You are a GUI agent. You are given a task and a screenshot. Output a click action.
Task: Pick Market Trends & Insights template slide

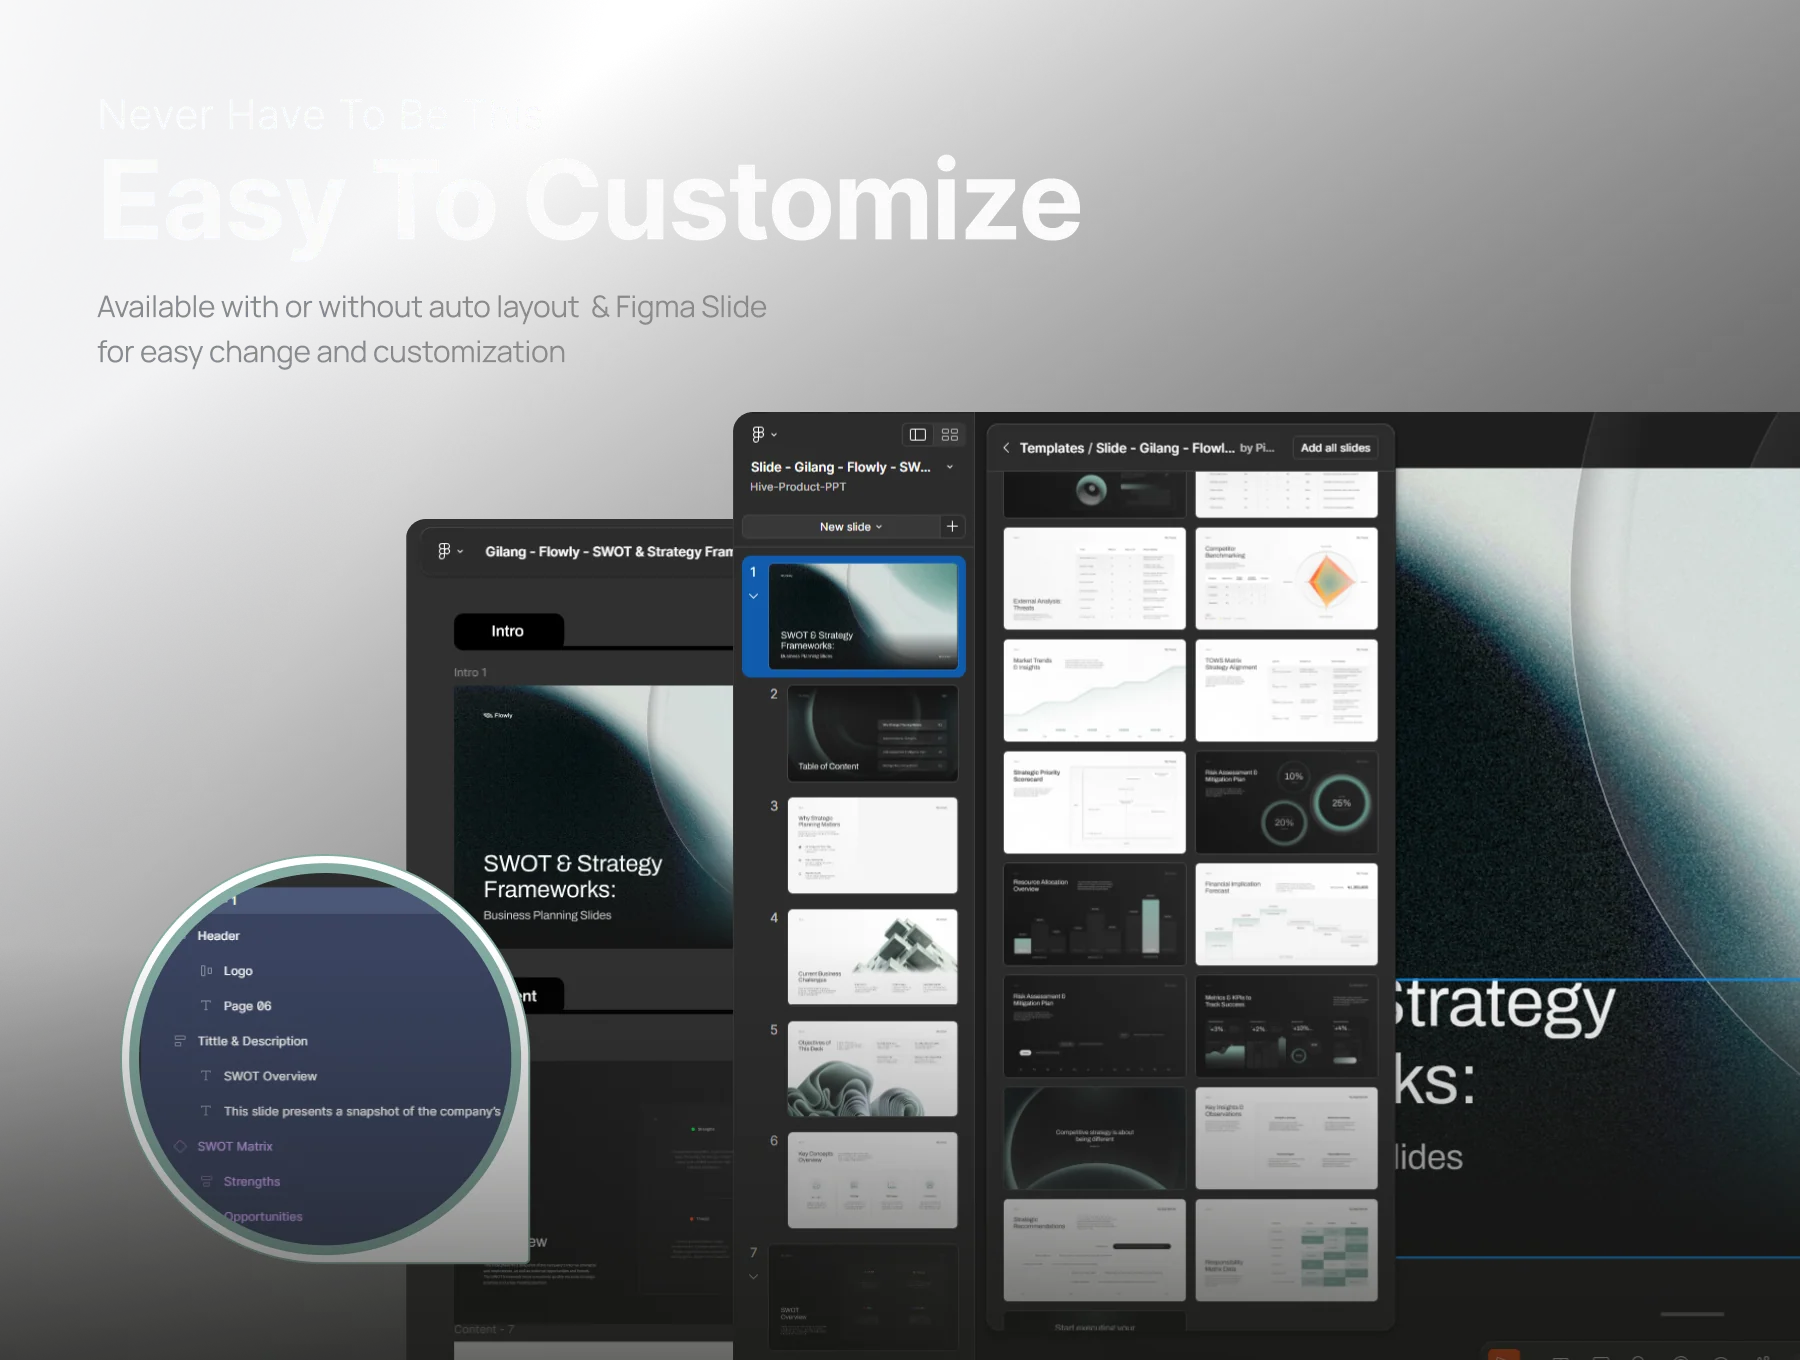click(x=1094, y=690)
